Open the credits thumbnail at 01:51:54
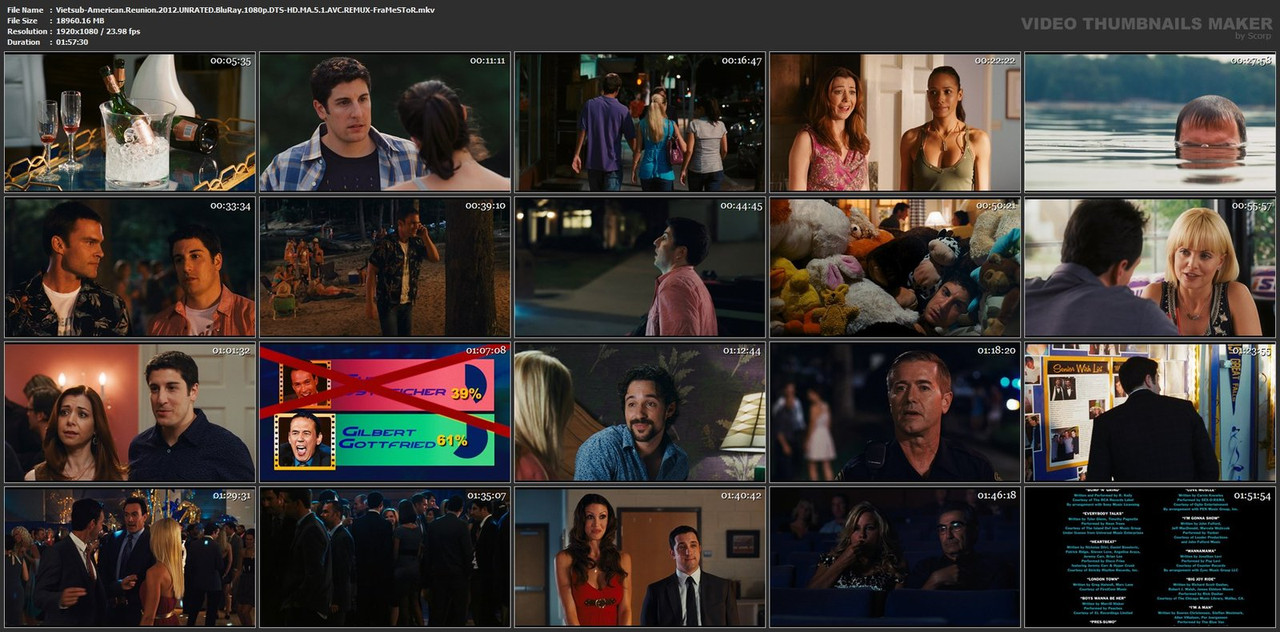 (1150, 557)
